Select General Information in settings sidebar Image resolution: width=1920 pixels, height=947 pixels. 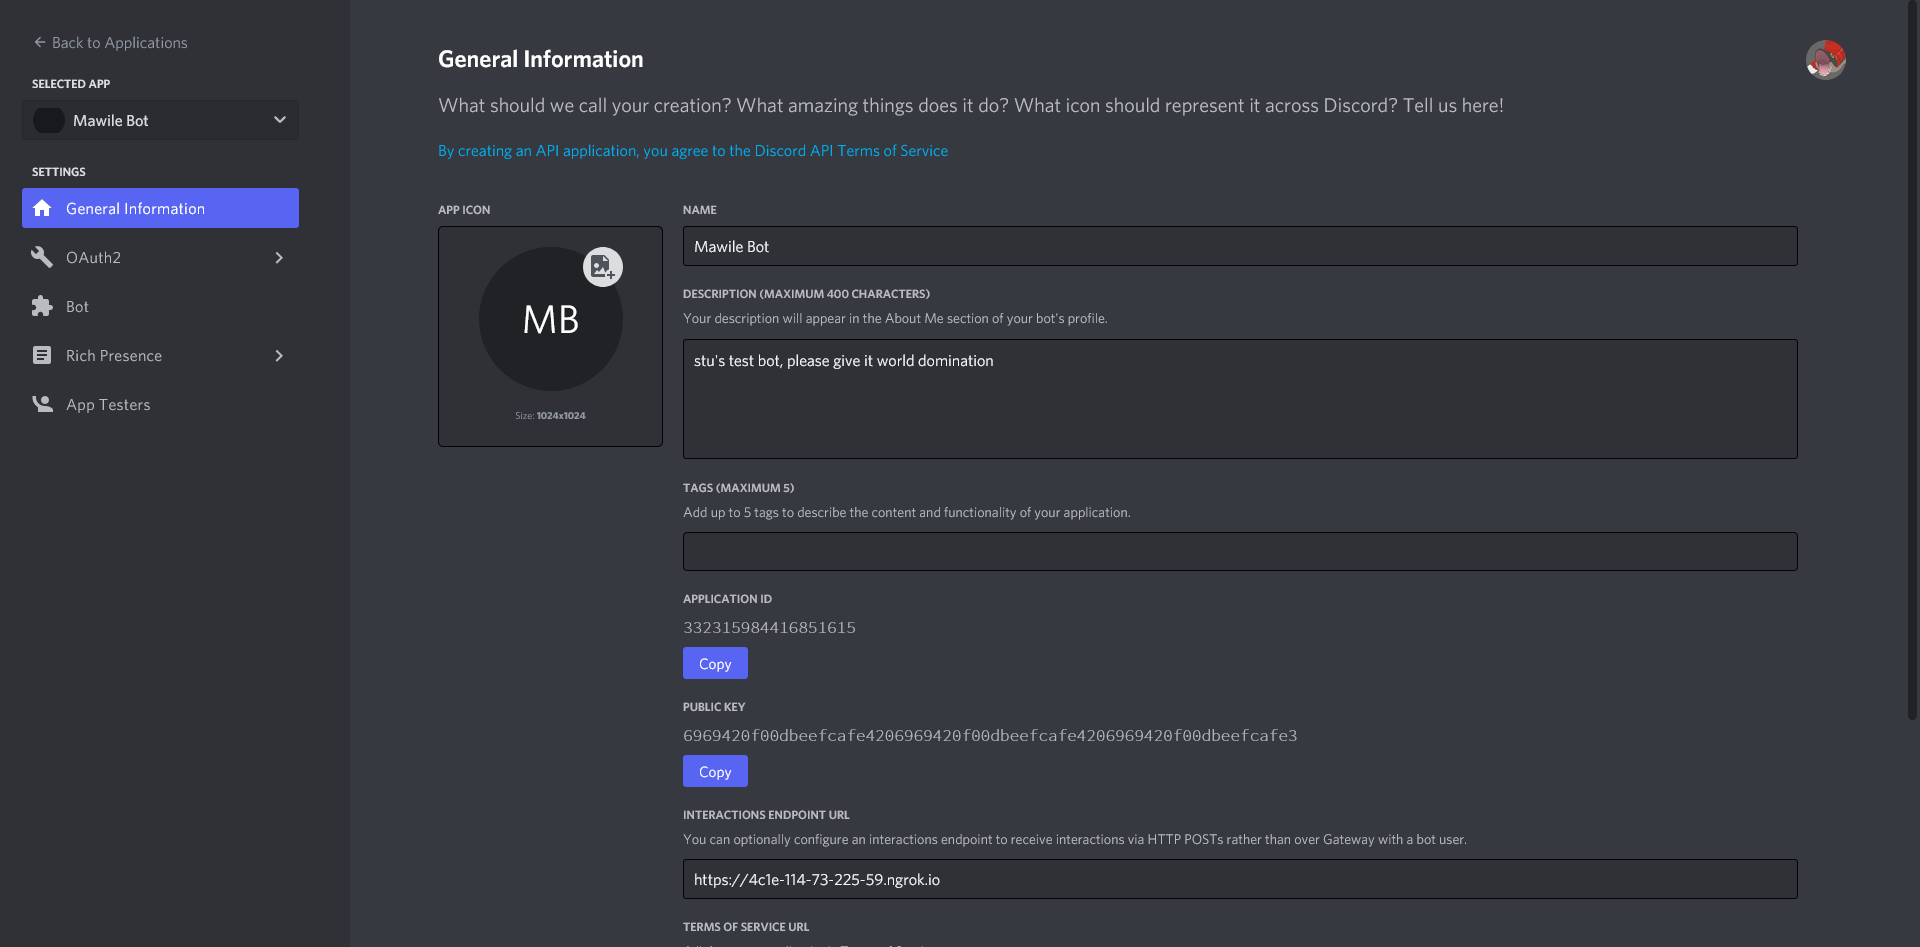pos(160,208)
